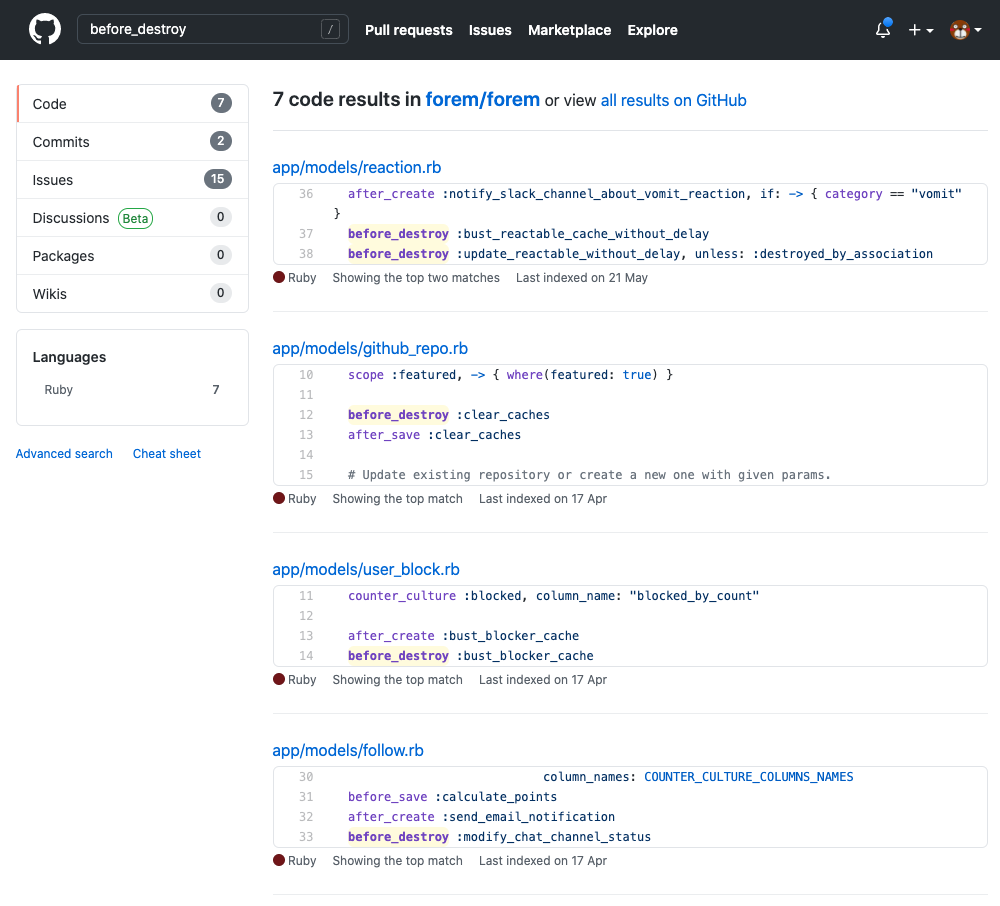The image size is (1000, 906).
Task: Open the plus create-new dropdown
Action: click(x=920, y=30)
